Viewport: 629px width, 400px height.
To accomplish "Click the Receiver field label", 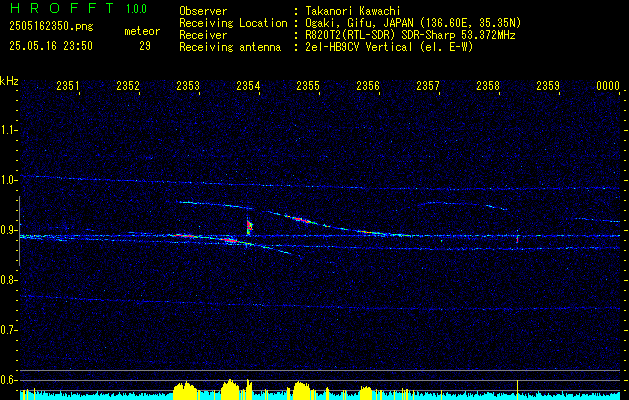I will [203, 35].
